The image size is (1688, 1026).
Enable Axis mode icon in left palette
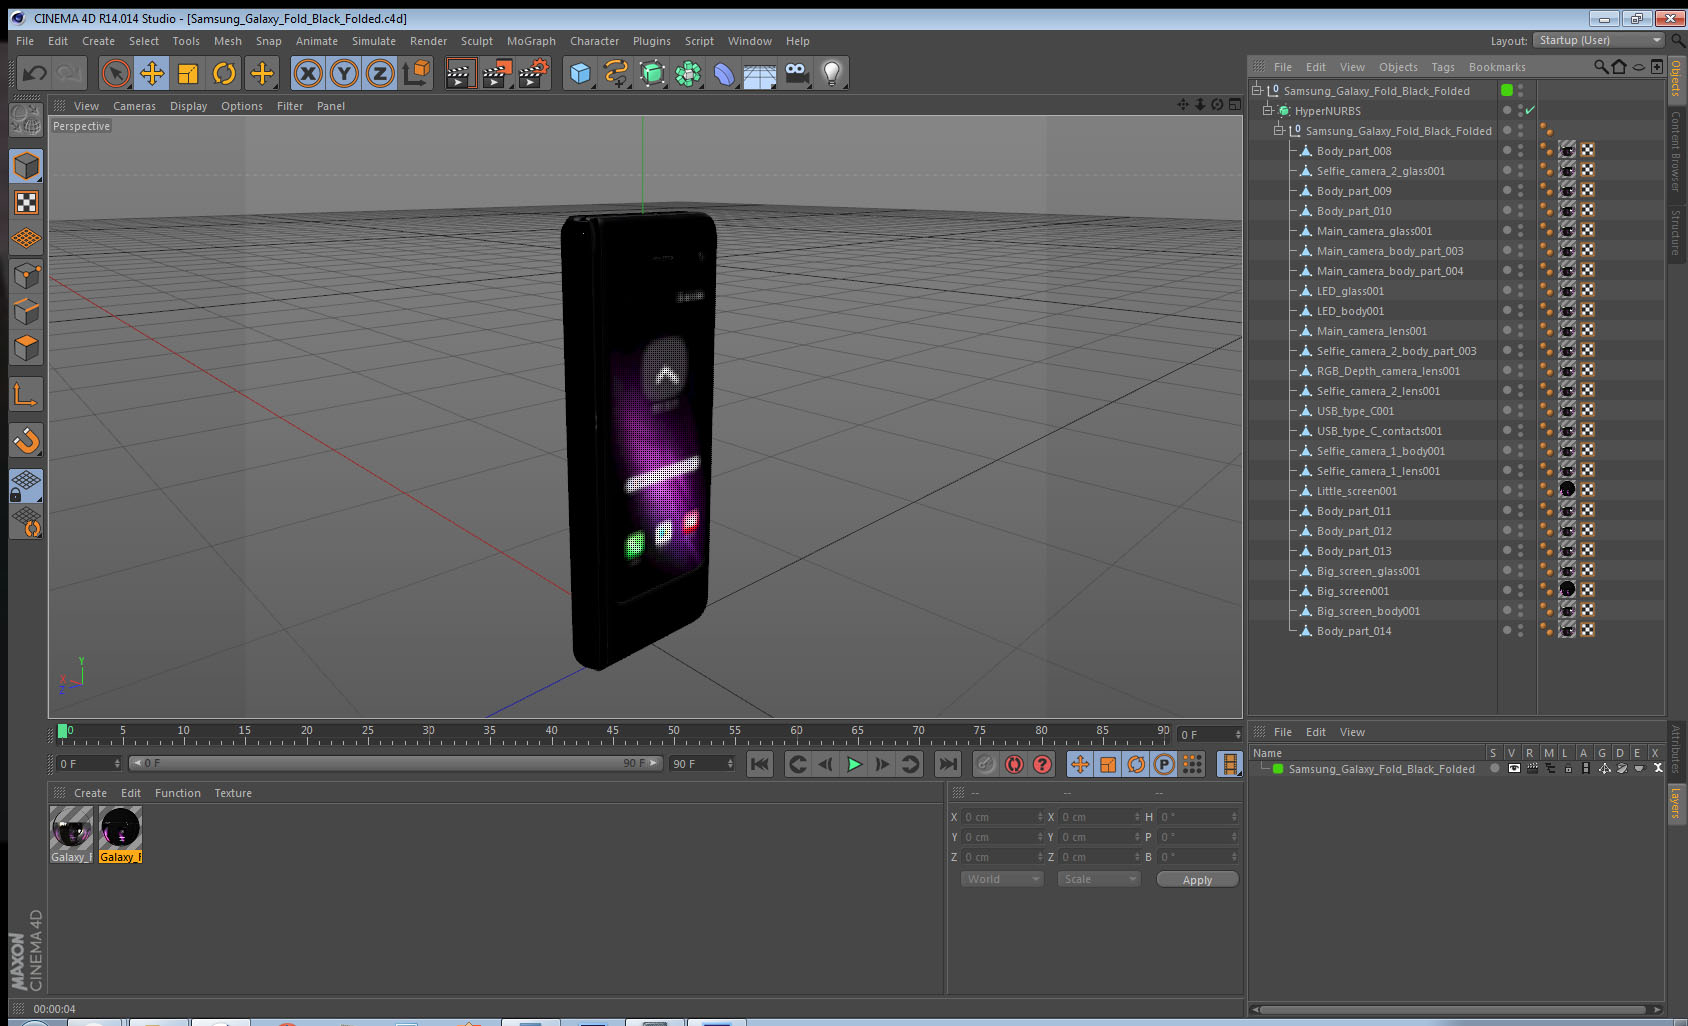coord(26,395)
